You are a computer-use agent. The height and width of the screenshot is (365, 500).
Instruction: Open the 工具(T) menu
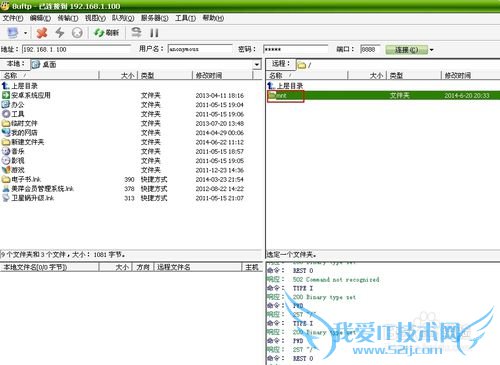coord(185,18)
